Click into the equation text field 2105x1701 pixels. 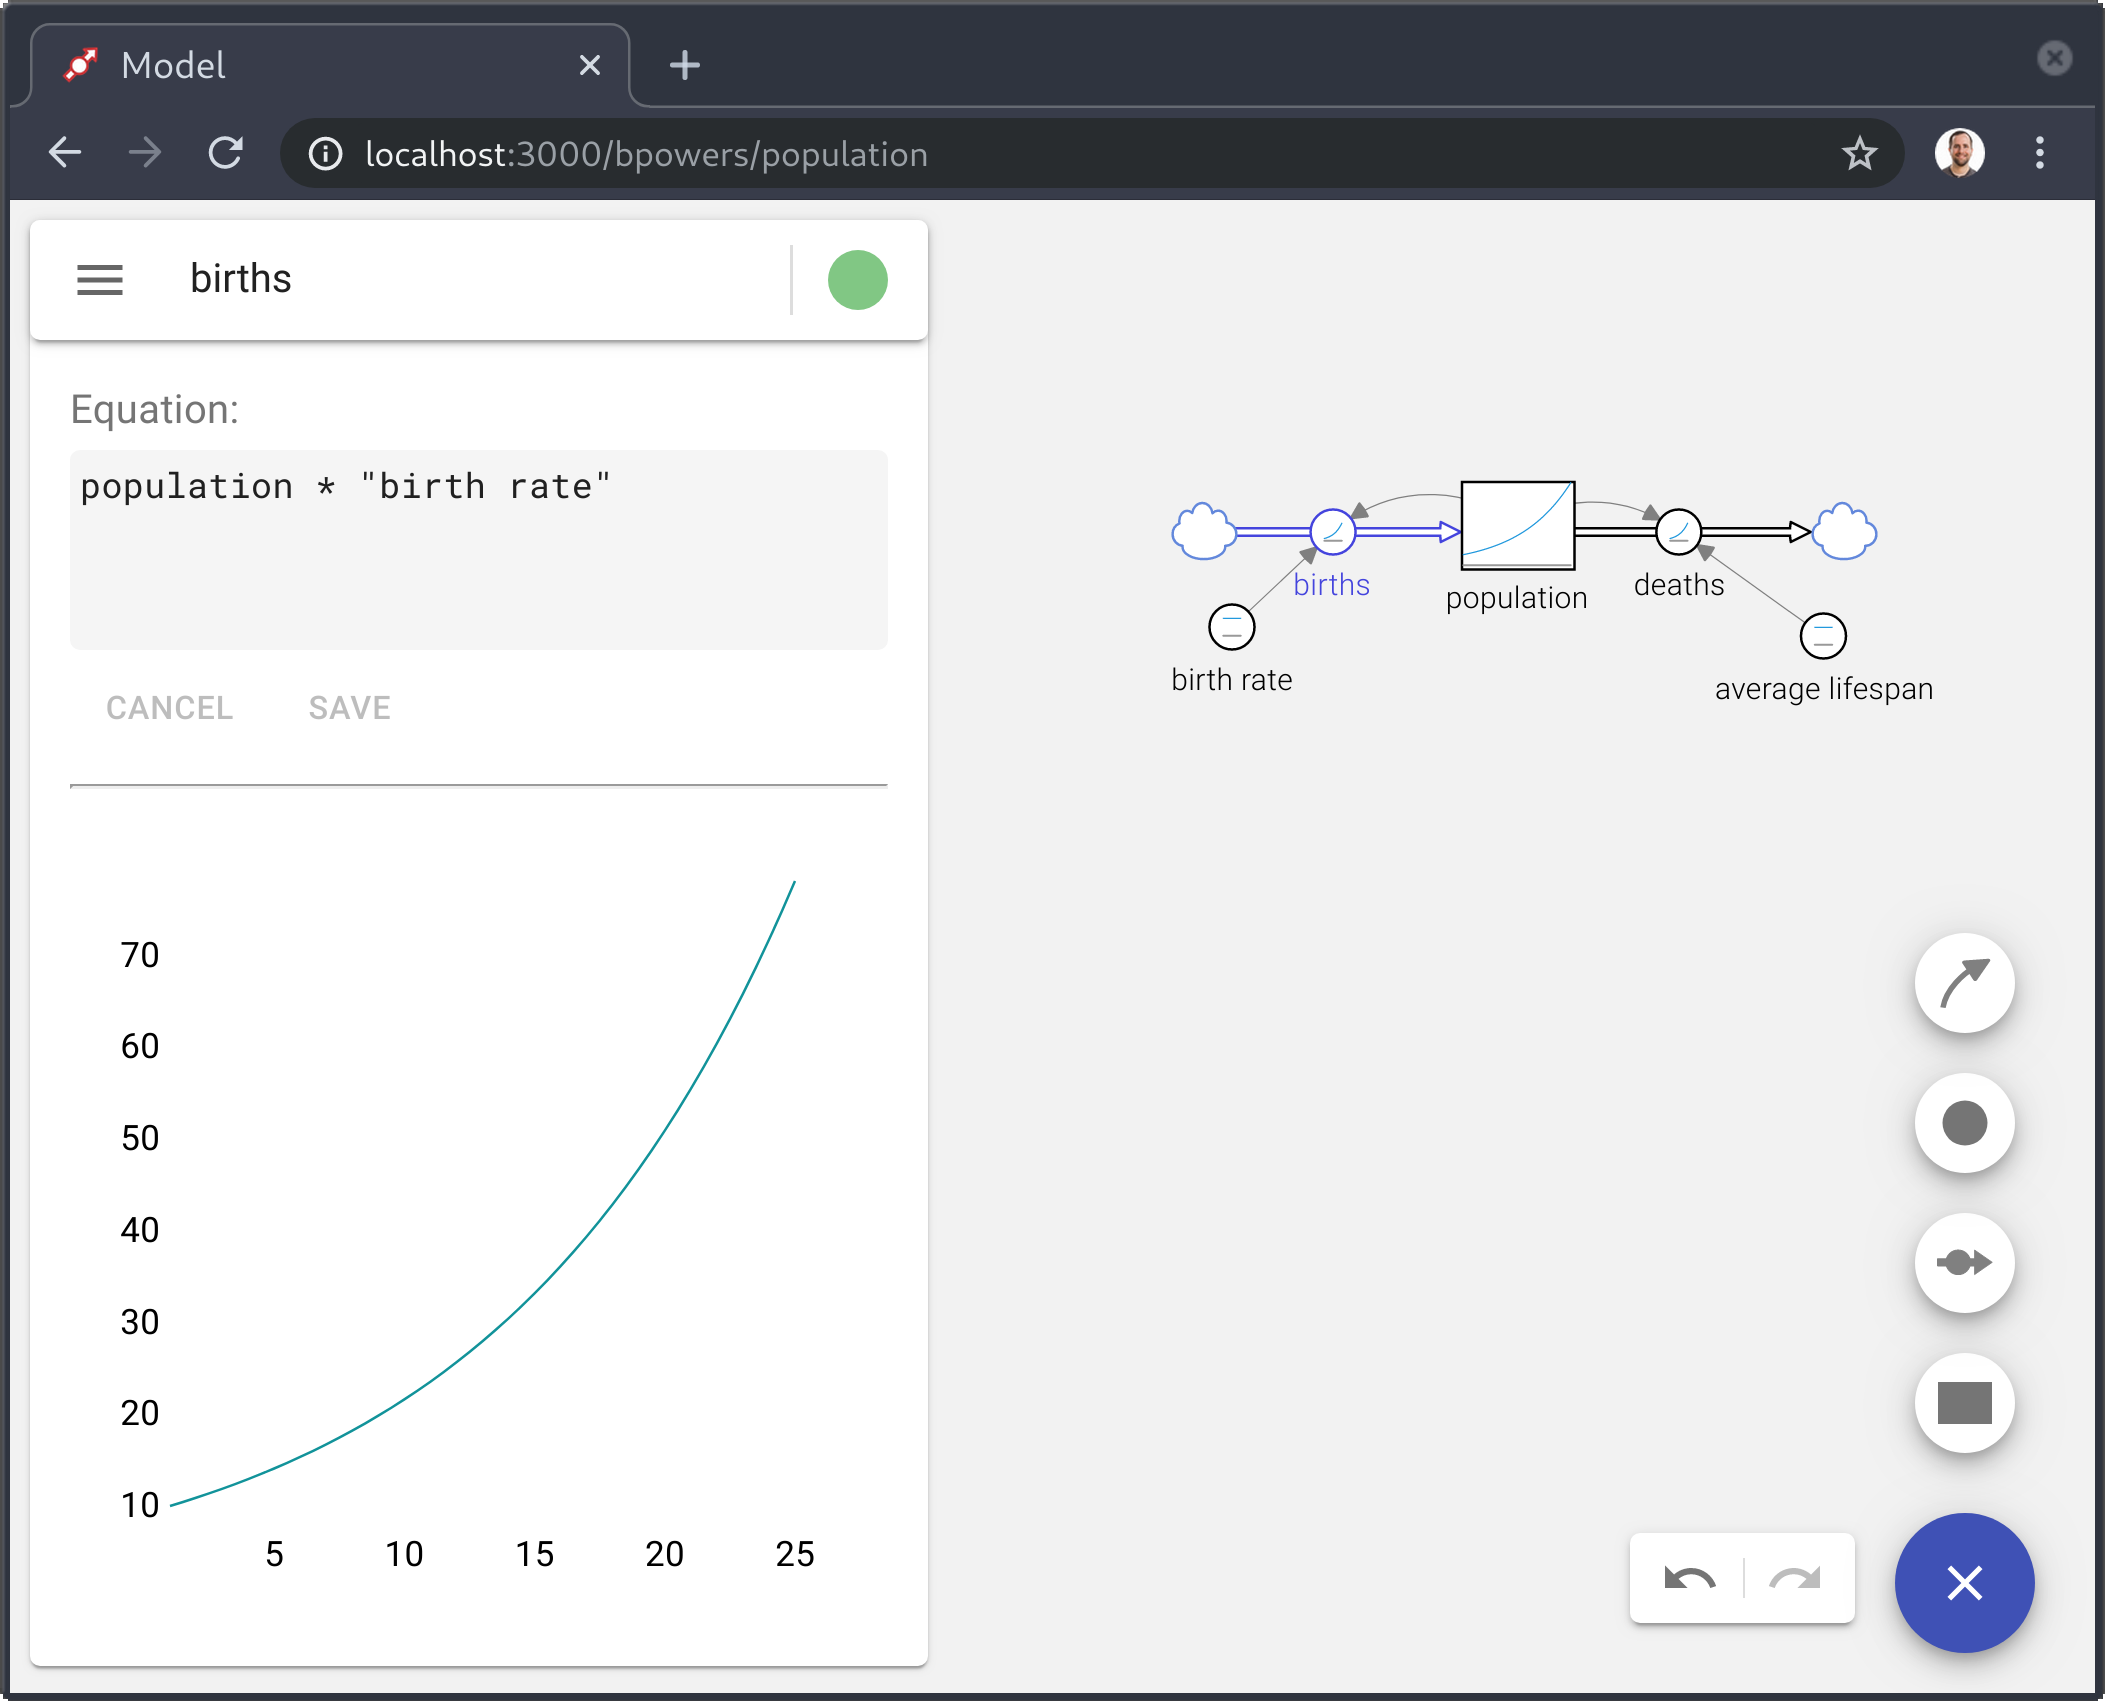[478, 549]
